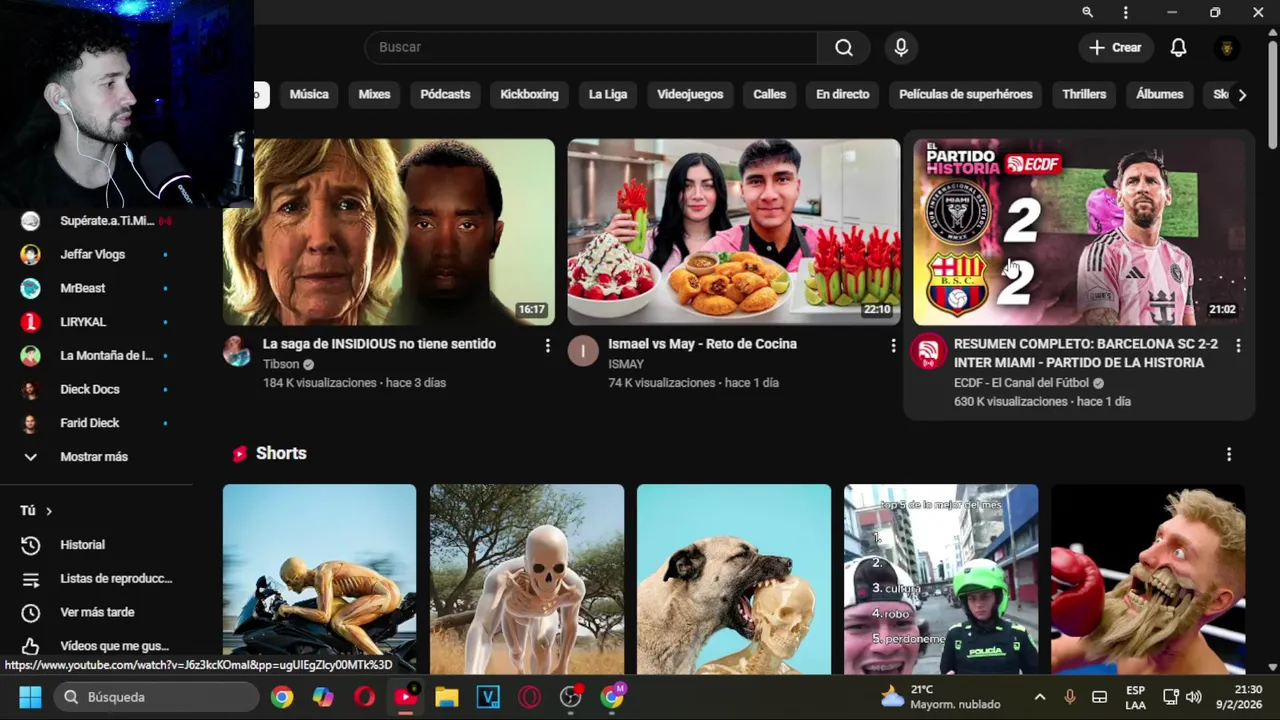This screenshot has height=720, width=1280.
Task: Open 'La saga de INSIDIOUS no tiene sentido' title
Action: (x=379, y=343)
